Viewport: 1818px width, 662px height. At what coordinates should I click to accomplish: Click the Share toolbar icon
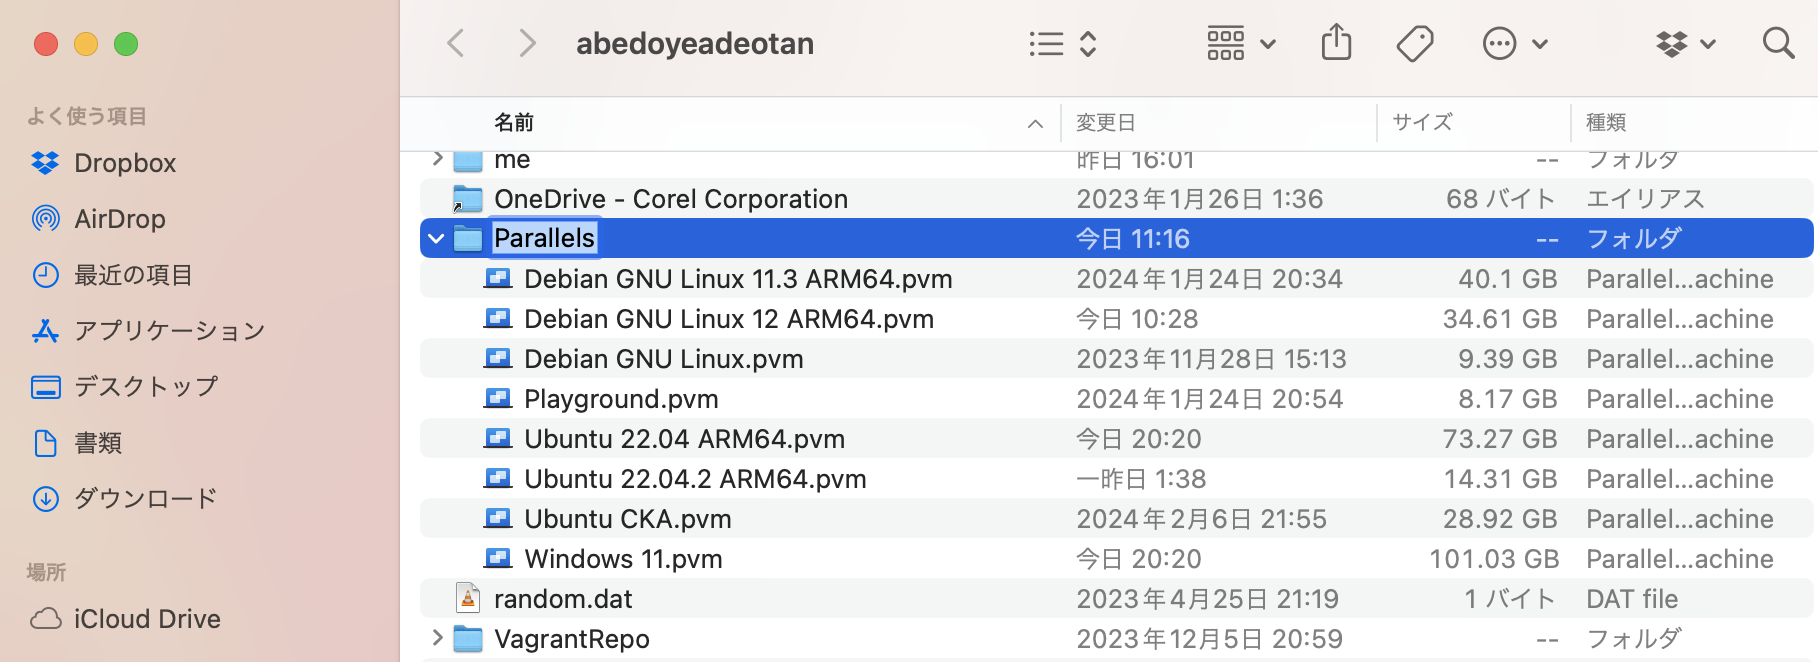(1336, 43)
